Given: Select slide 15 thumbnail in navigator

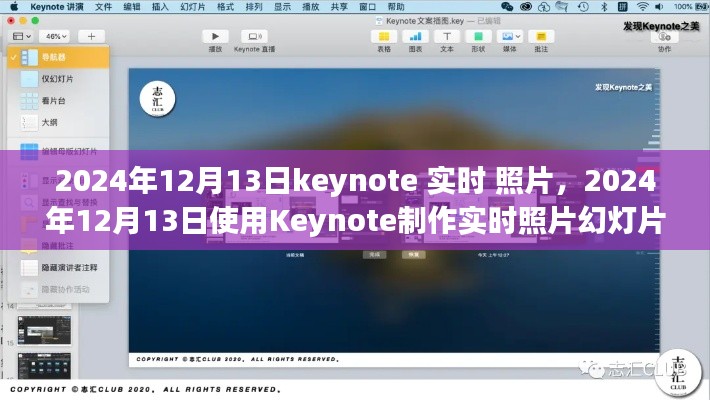Looking at the screenshot, I should point(44,331).
